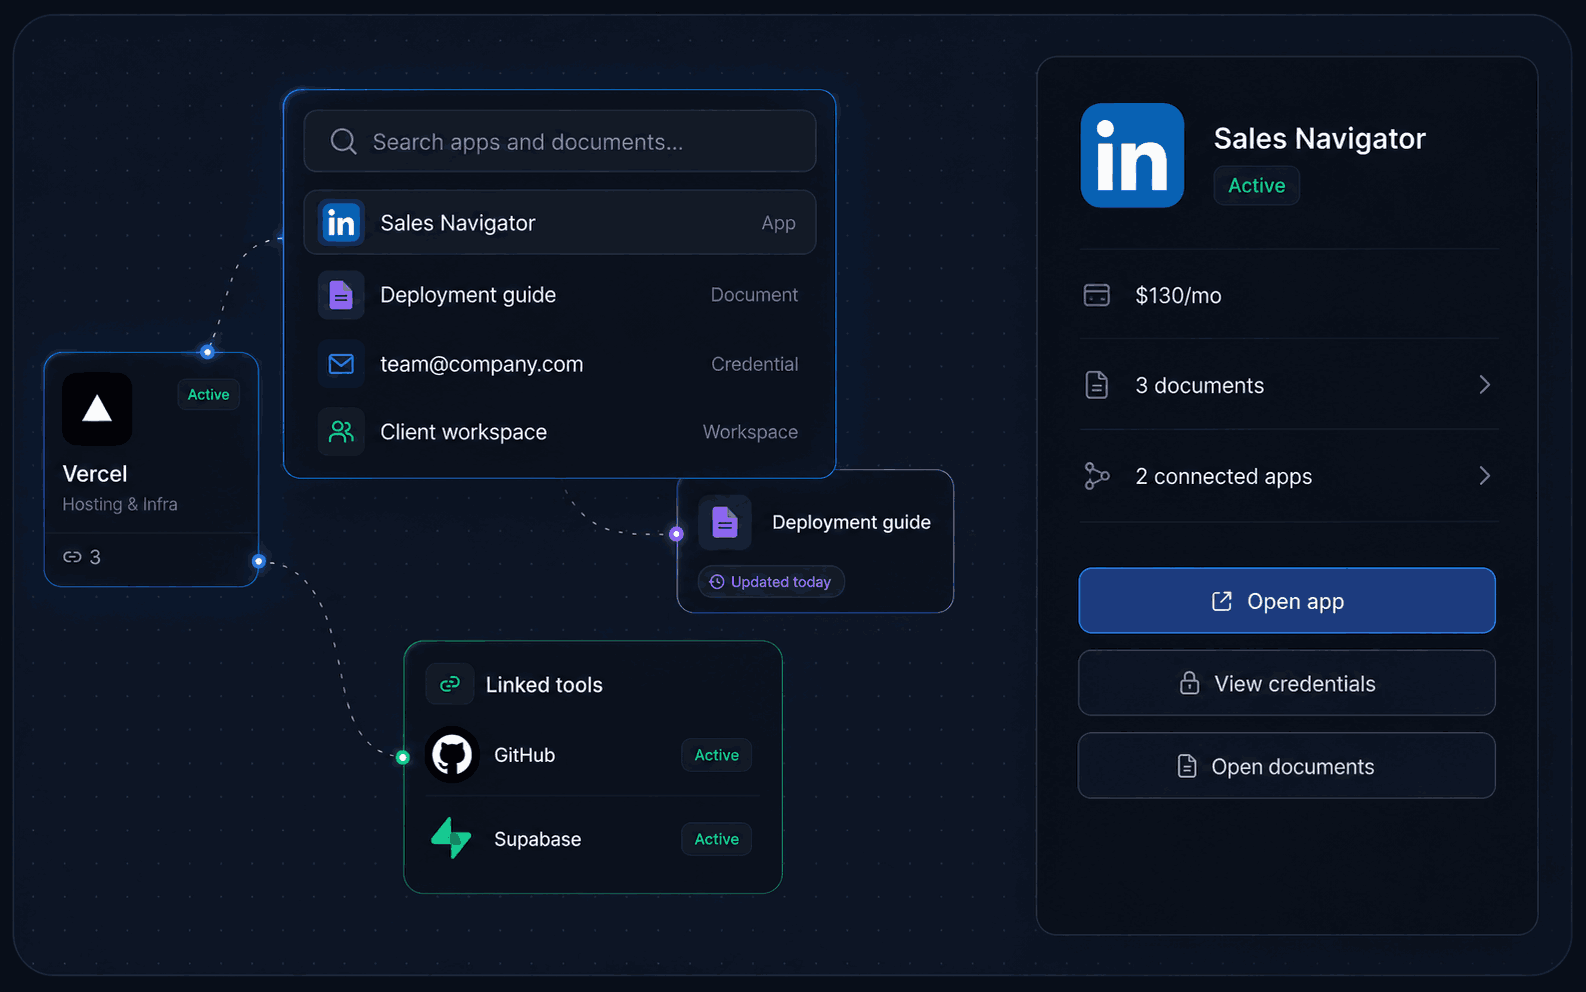Expand the 2 connected apps chevron

[x=1485, y=476]
